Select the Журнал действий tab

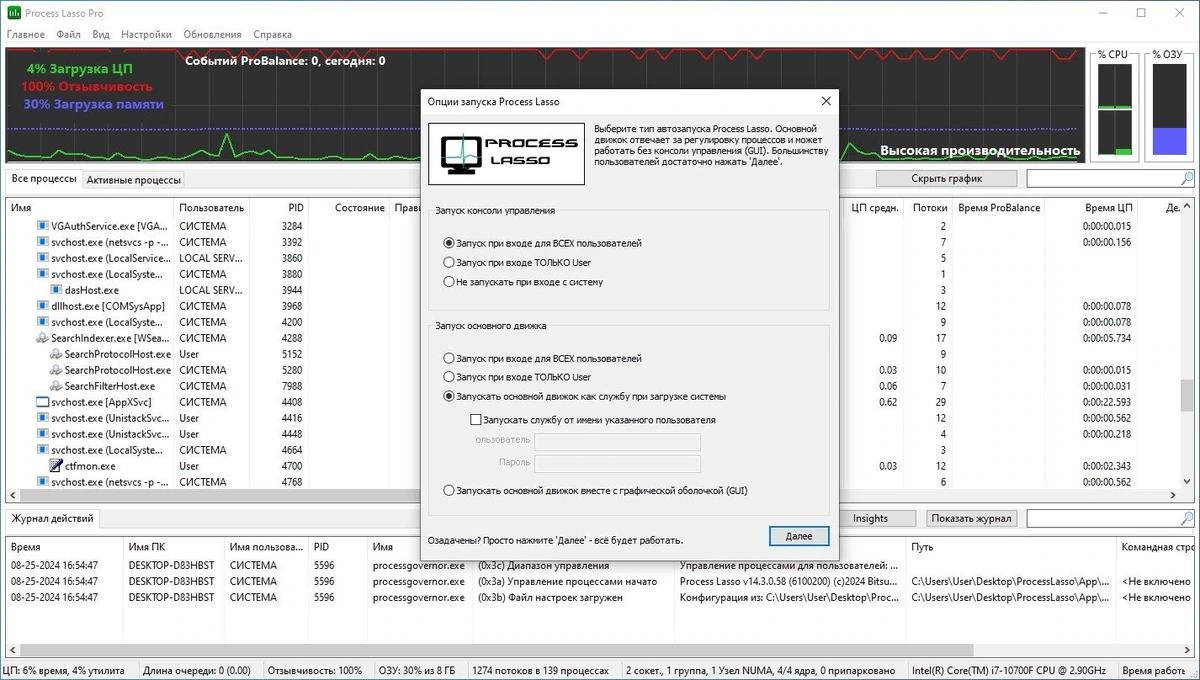tap(53, 519)
